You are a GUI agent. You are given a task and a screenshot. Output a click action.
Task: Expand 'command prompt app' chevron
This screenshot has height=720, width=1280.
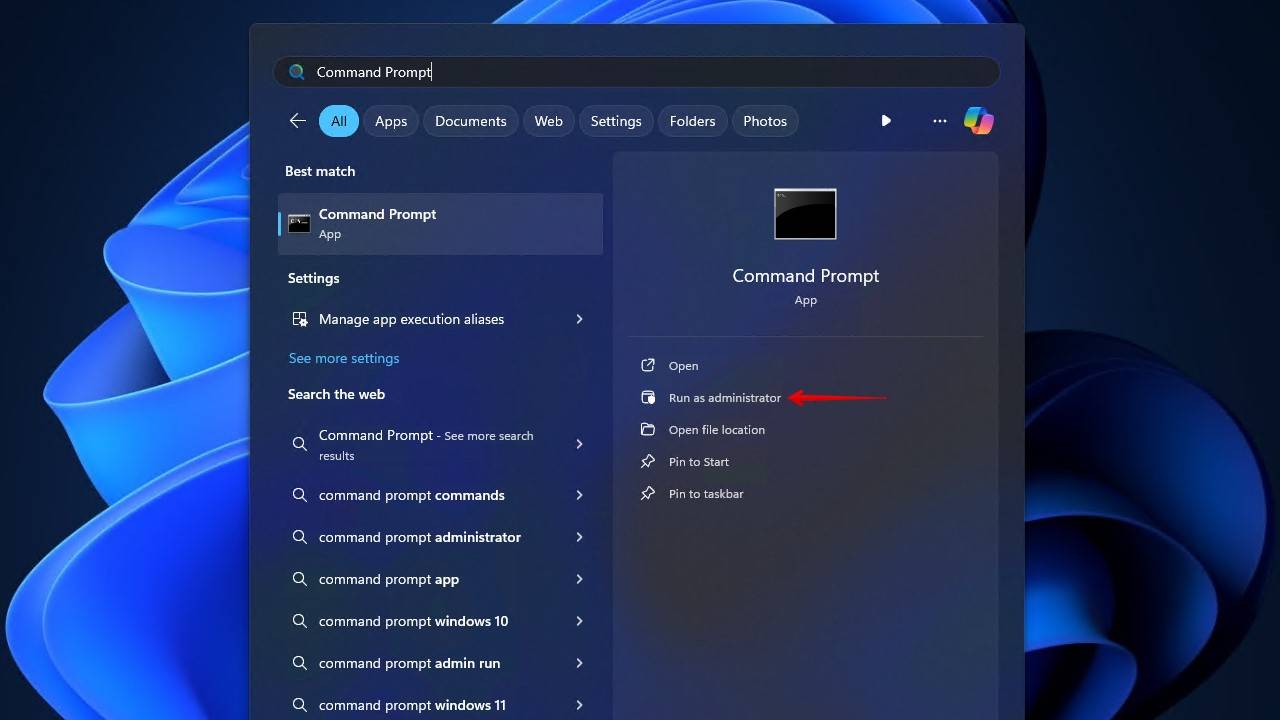pyautogui.click(x=579, y=579)
